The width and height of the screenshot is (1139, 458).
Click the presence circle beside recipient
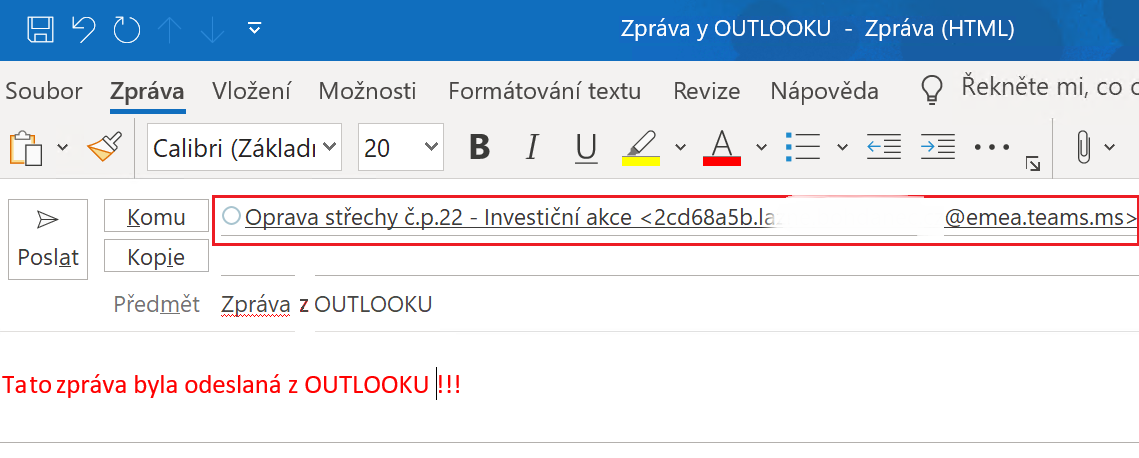point(231,216)
